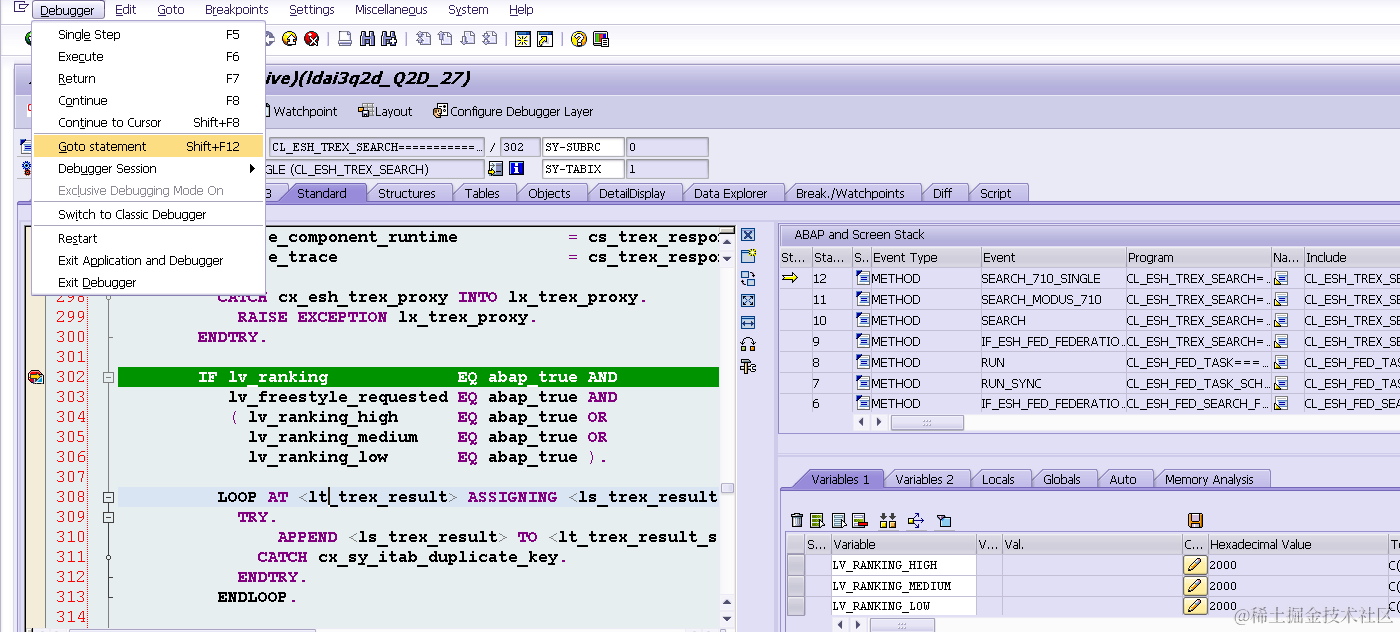Click Configure Debugger Layer button
The image size is (1400, 632).
click(513, 111)
